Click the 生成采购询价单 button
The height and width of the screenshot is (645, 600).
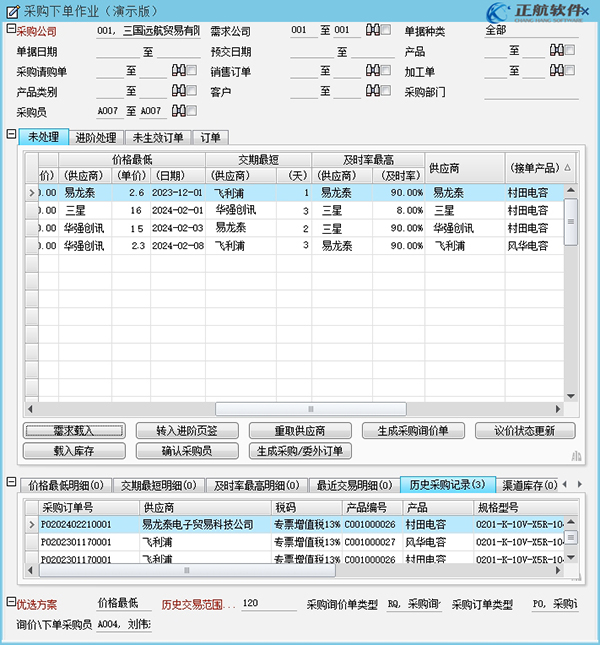pyautogui.click(x=413, y=431)
